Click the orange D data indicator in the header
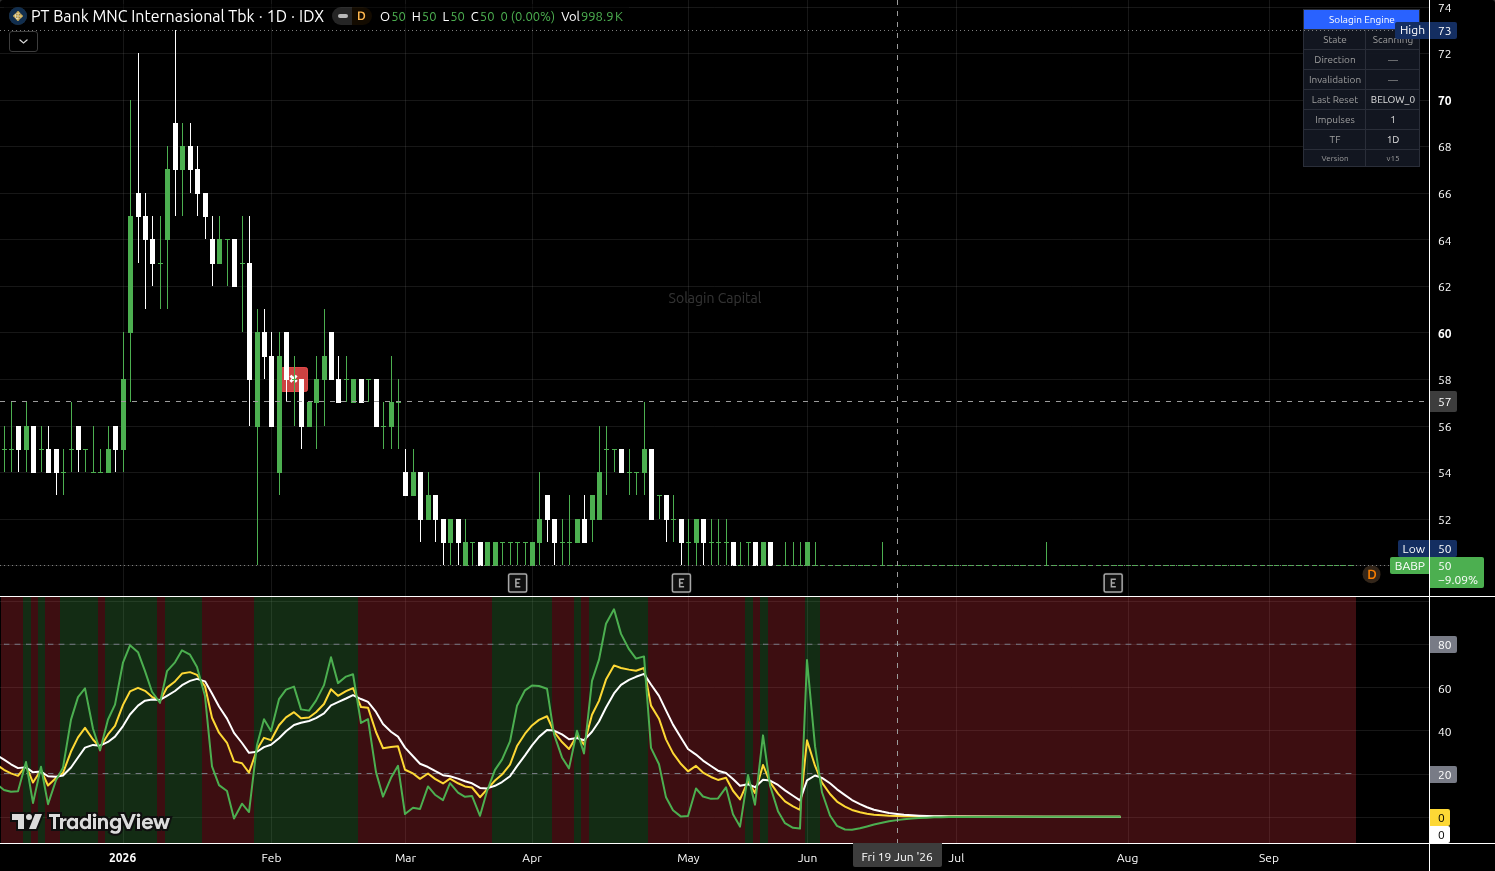The height and width of the screenshot is (871, 1495). pos(361,16)
